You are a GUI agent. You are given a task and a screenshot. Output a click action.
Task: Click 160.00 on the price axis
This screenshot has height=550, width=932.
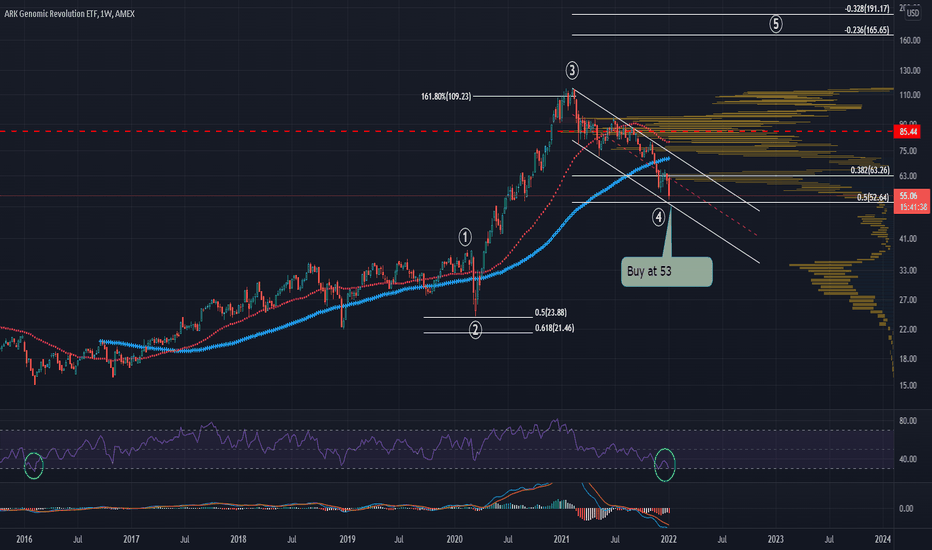point(909,40)
